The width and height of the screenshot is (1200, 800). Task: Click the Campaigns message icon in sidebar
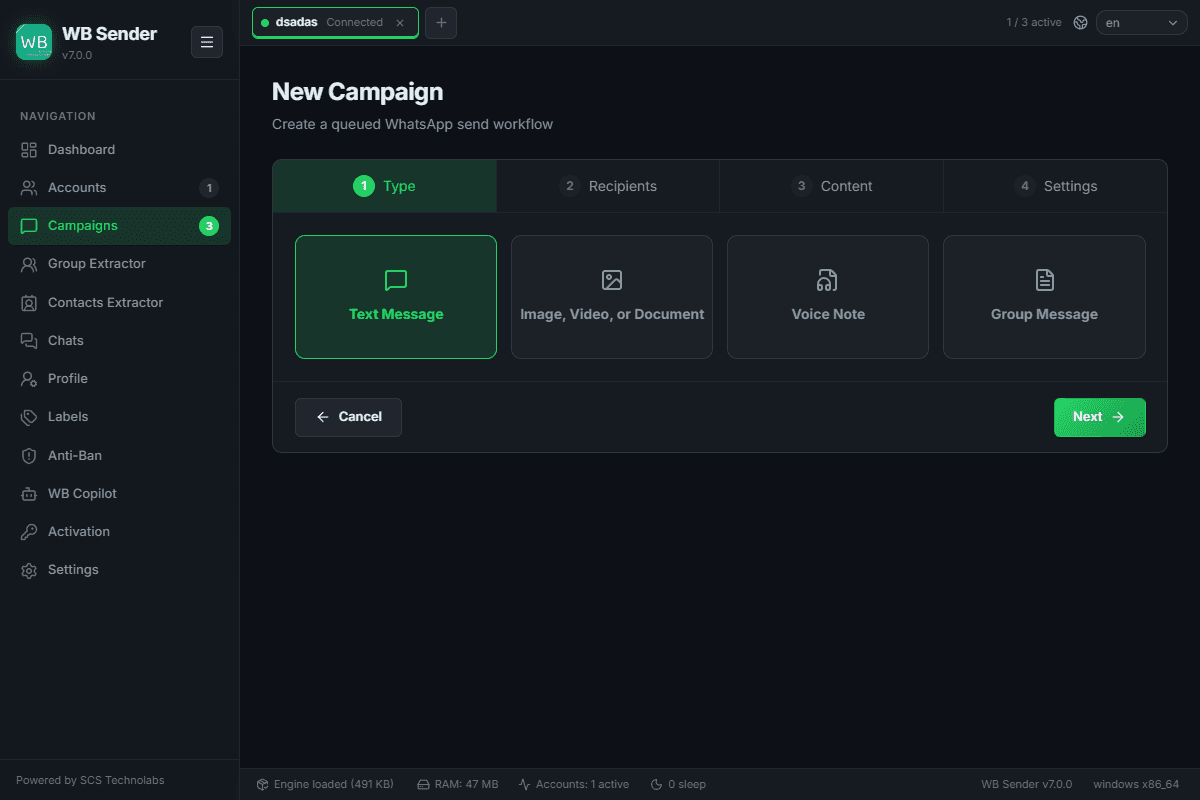(x=29, y=226)
